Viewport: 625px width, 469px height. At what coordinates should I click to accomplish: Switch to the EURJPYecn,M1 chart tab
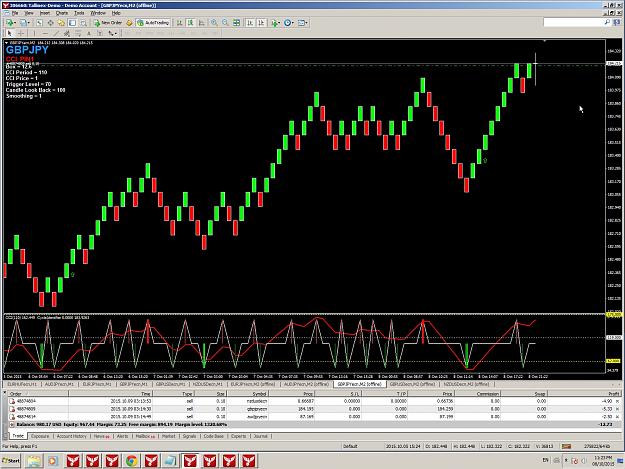click(97, 384)
